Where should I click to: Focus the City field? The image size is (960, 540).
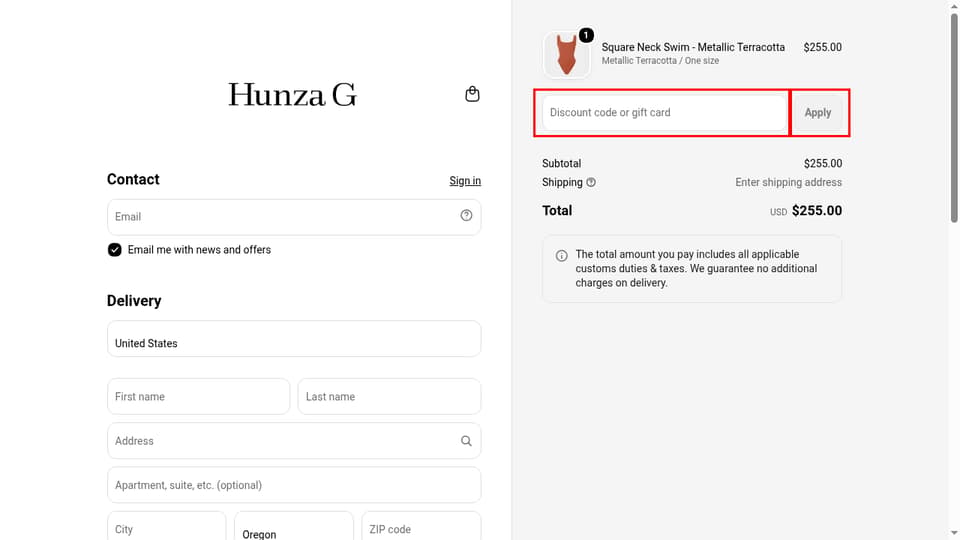(167, 527)
